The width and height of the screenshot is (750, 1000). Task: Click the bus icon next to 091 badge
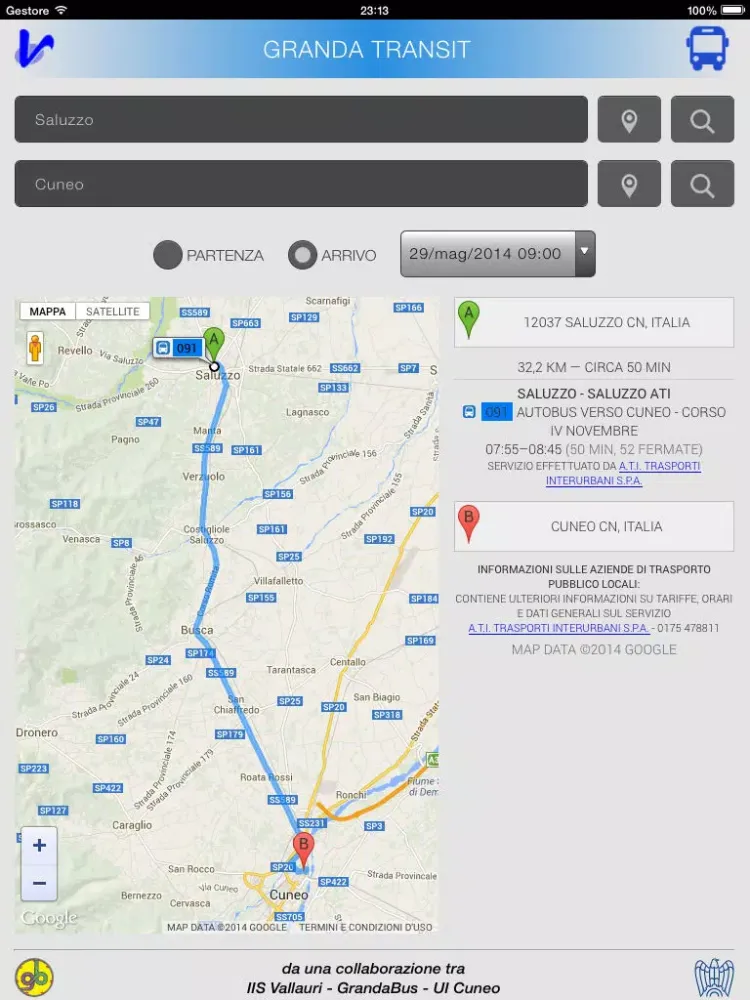point(469,412)
